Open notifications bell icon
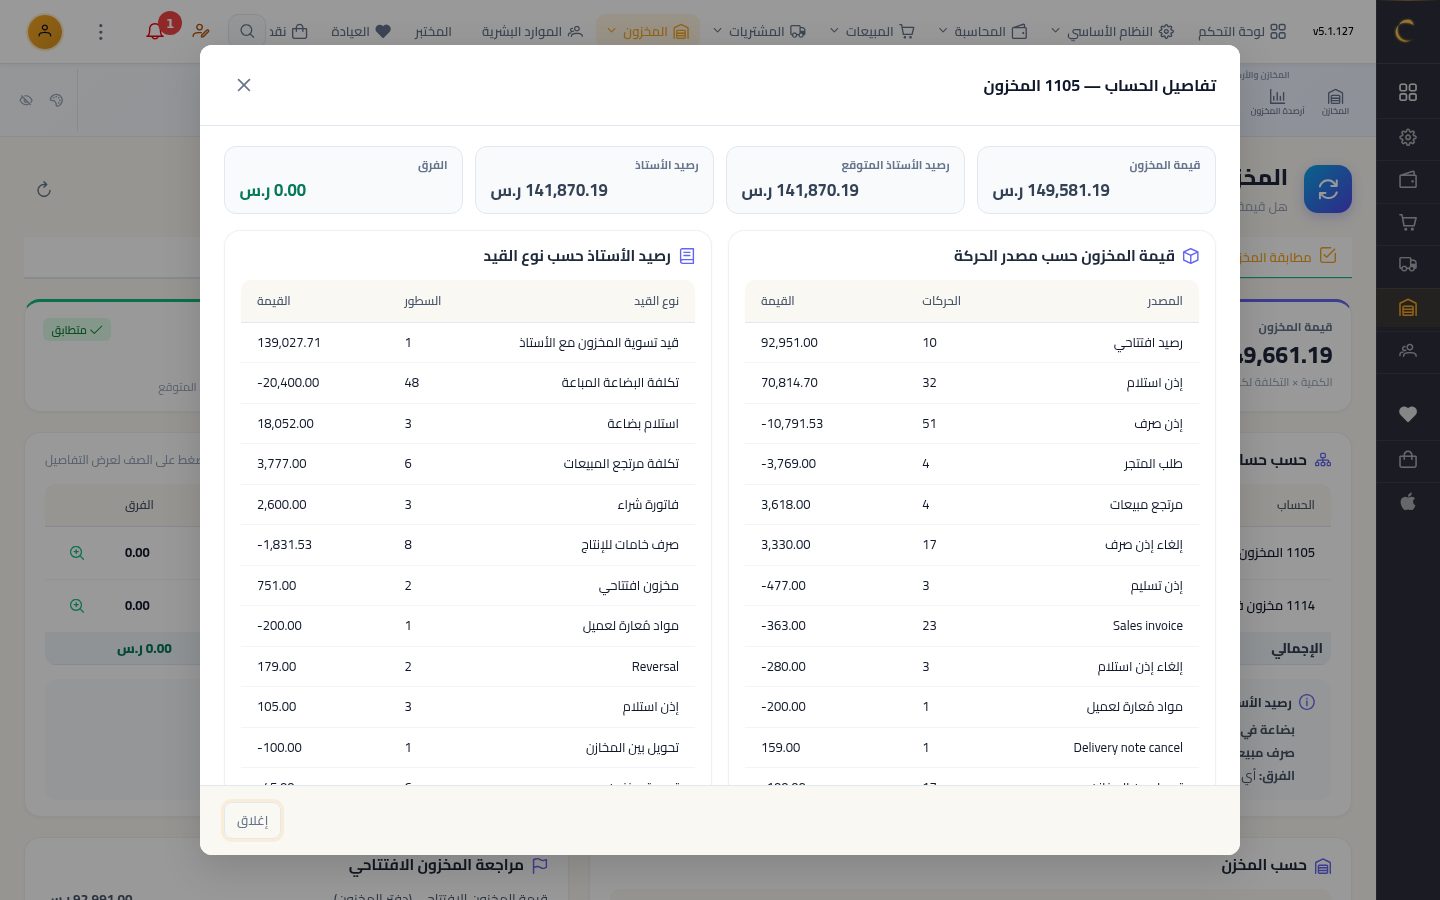 [x=155, y=31]
